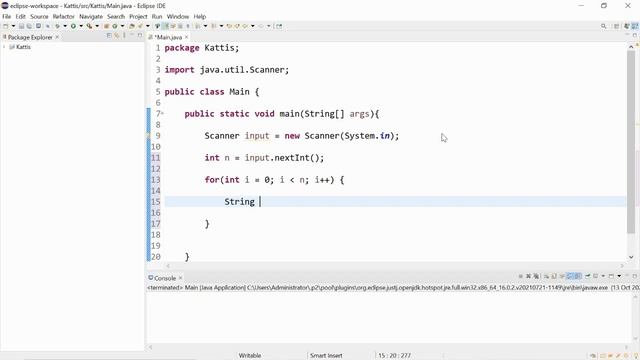Click the Run External Tools icon
Image resolution: width=640 pixels, height=360 pixels.
89,26
